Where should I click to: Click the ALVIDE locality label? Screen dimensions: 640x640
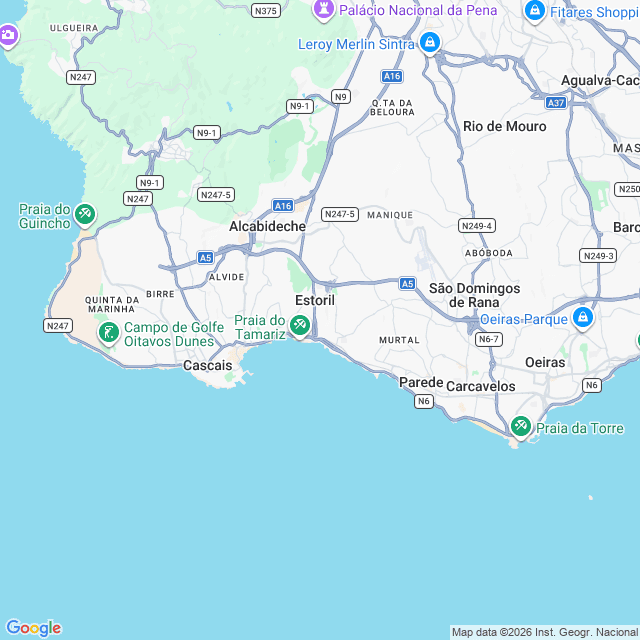227,277
